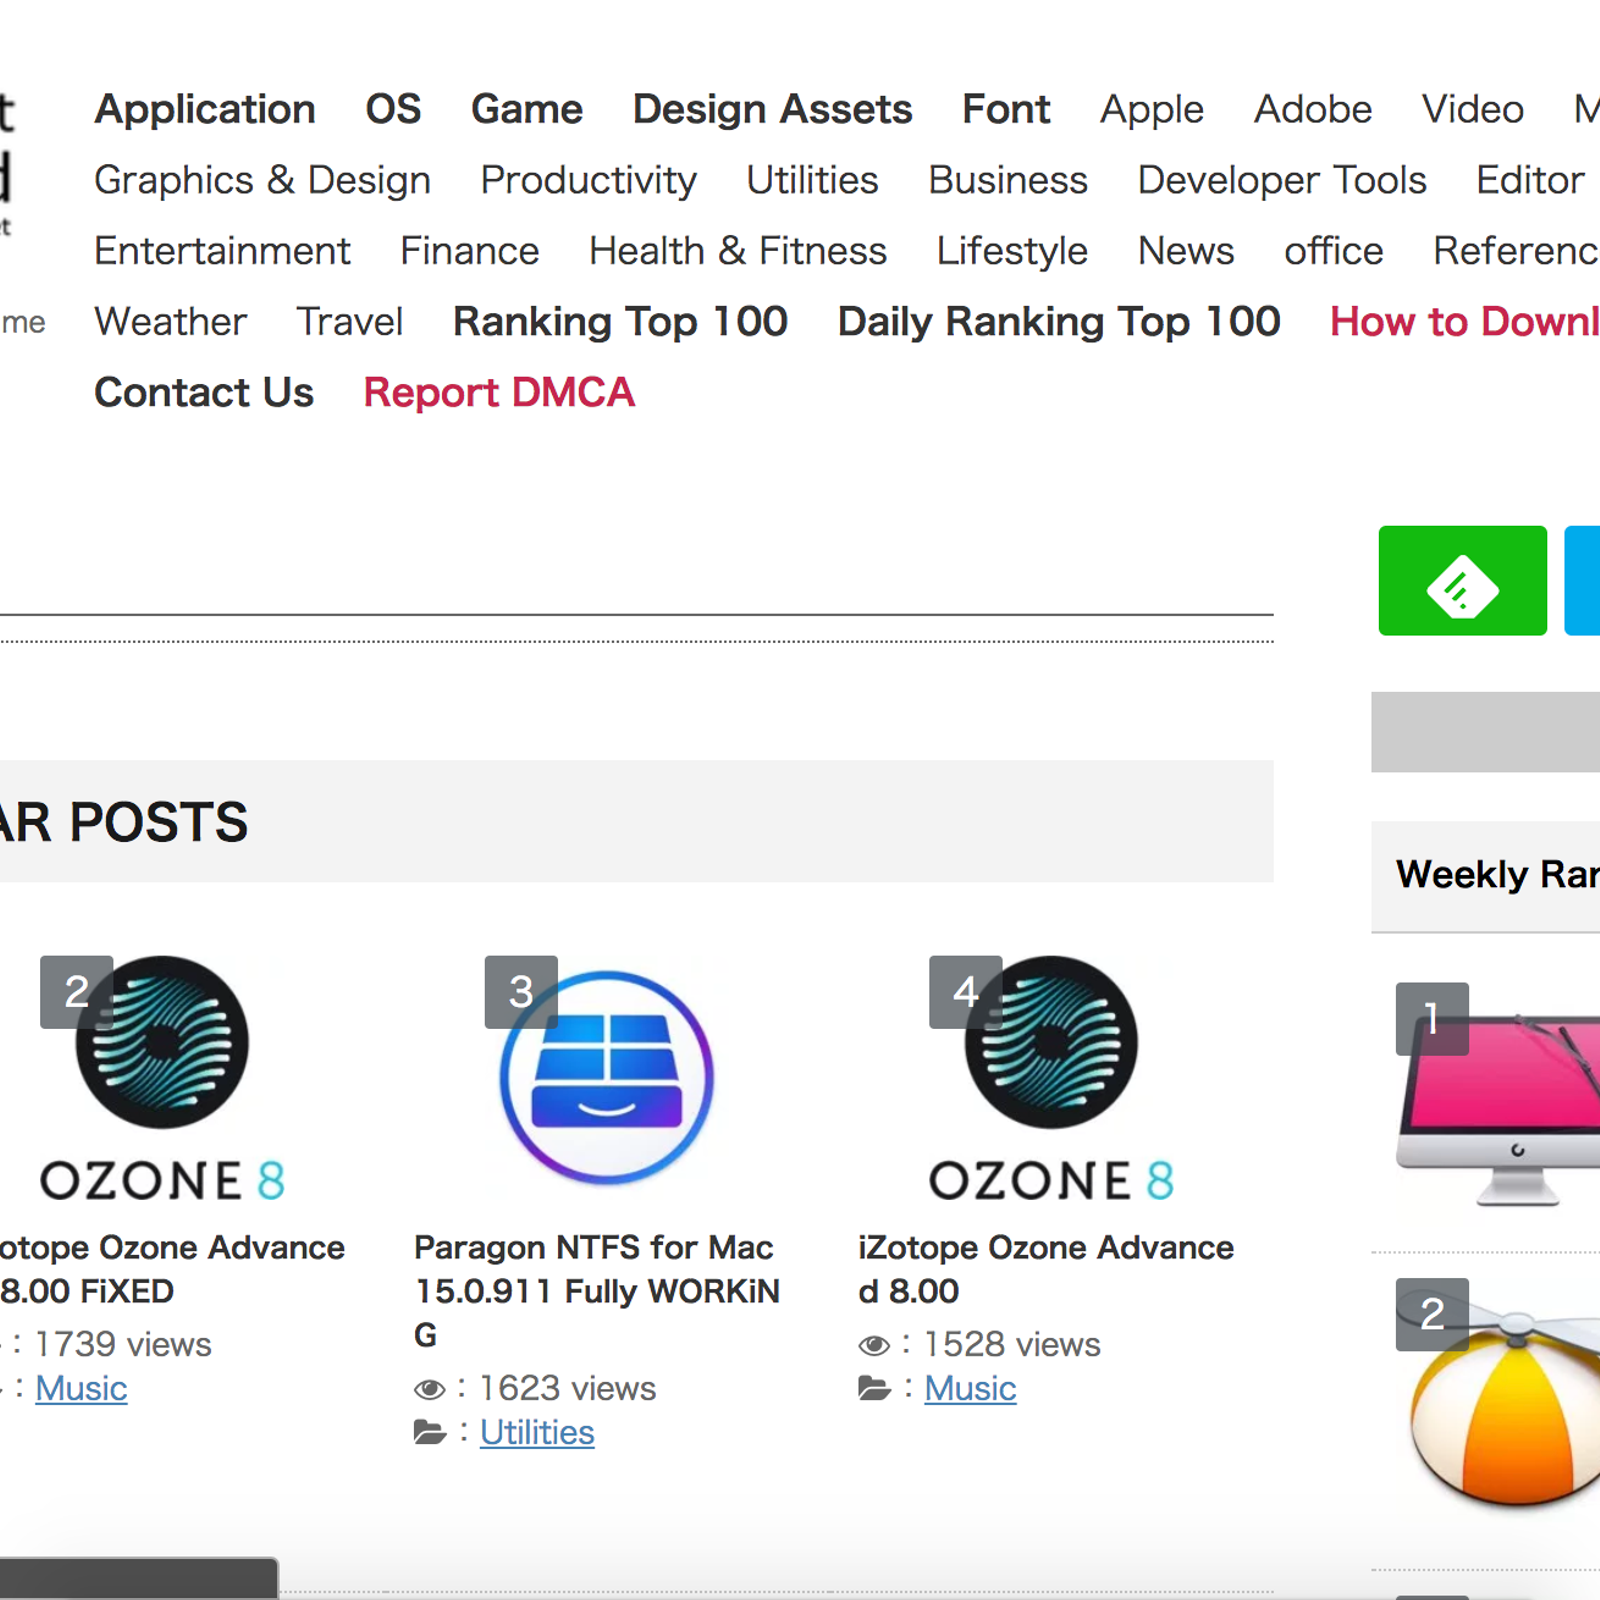Open the Travel category
The width and height of the screenshot is (1600, 1600).
click(x=349, y=322)
